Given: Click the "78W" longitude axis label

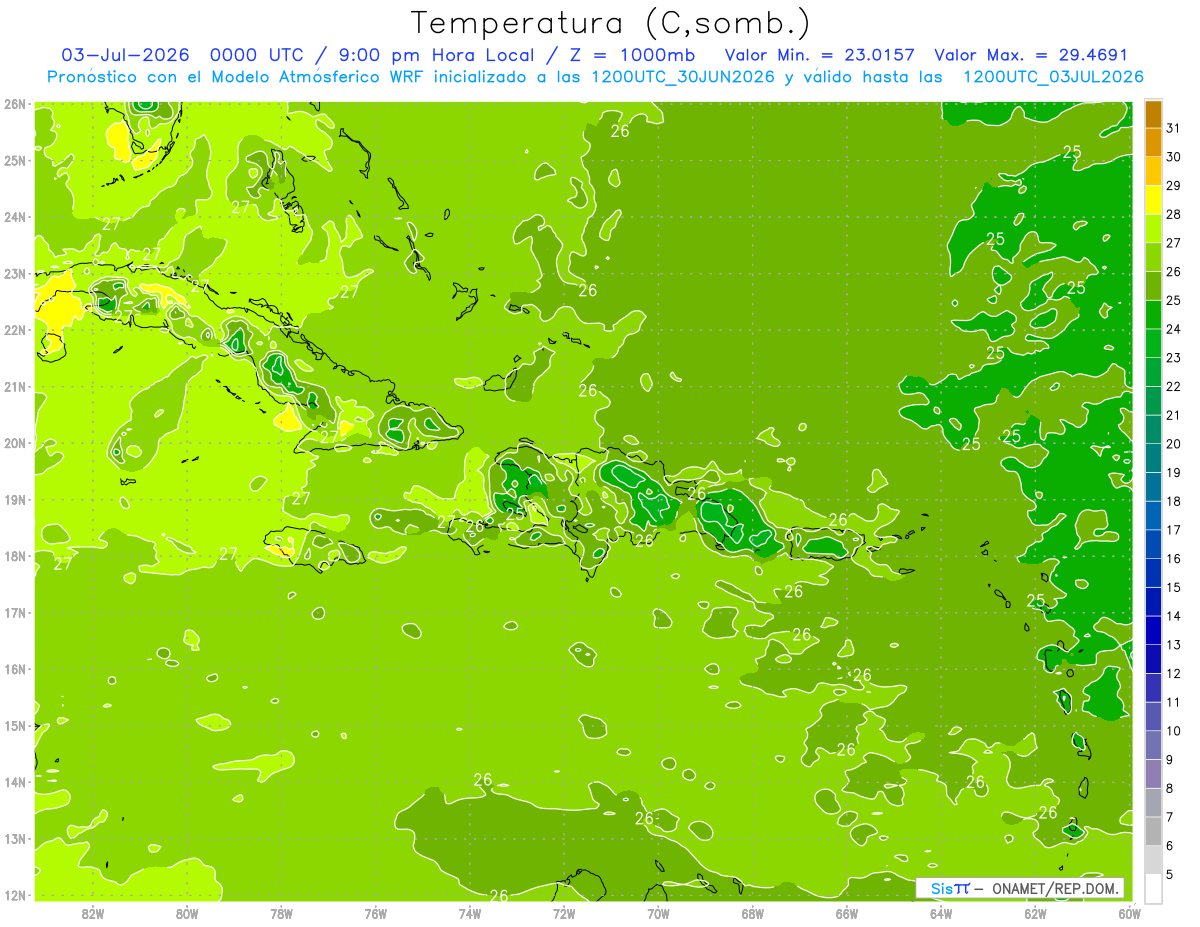Looking at the screenshot, I should pyautogui.click(x=281, y=913).
